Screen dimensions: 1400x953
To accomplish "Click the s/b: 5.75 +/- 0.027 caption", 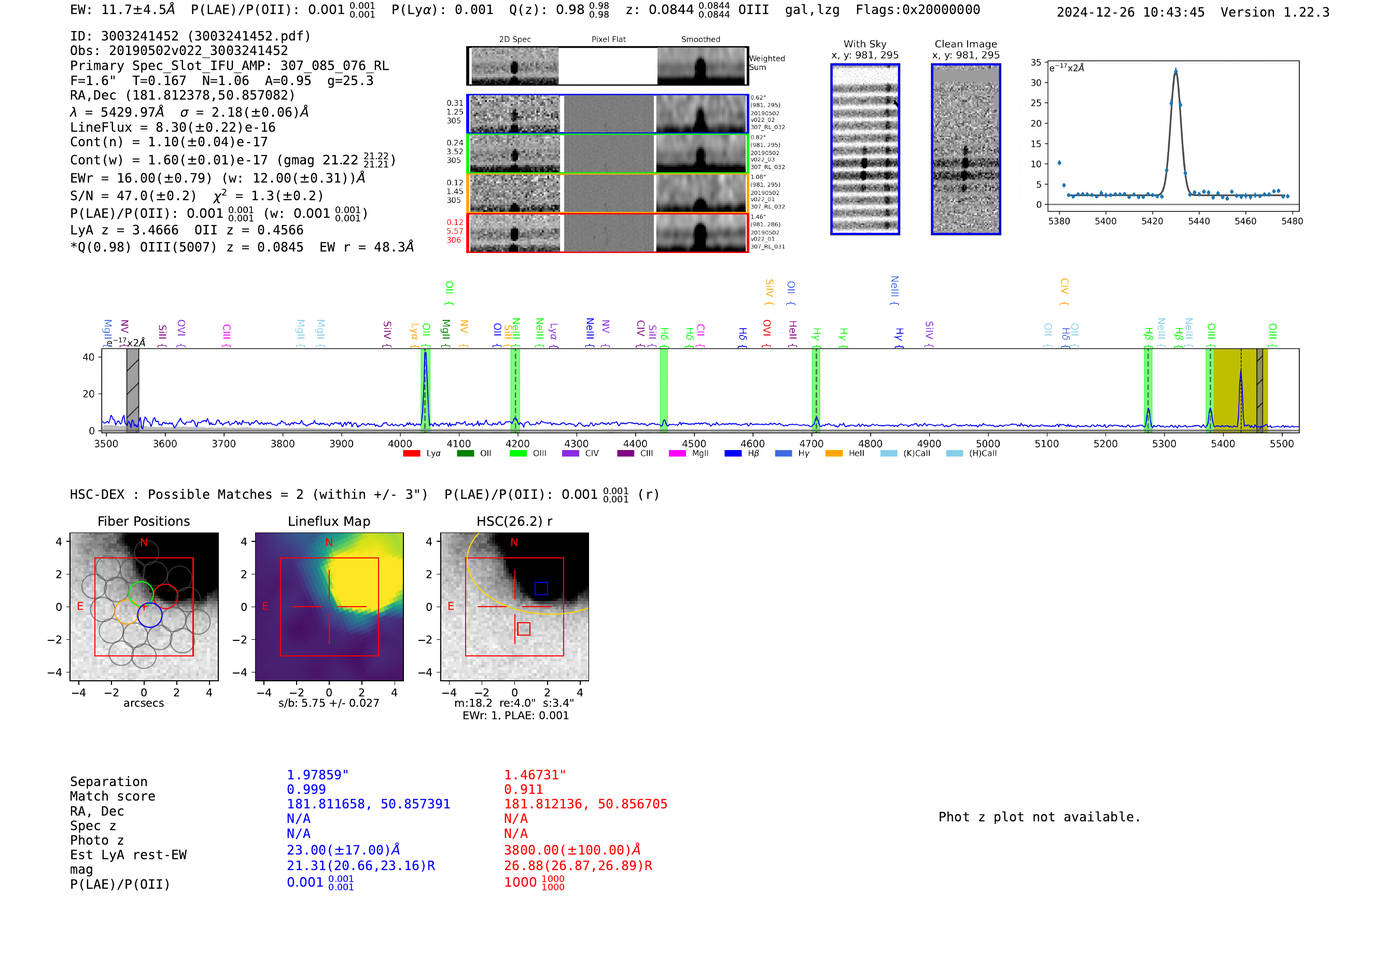I will pos(329,703).
